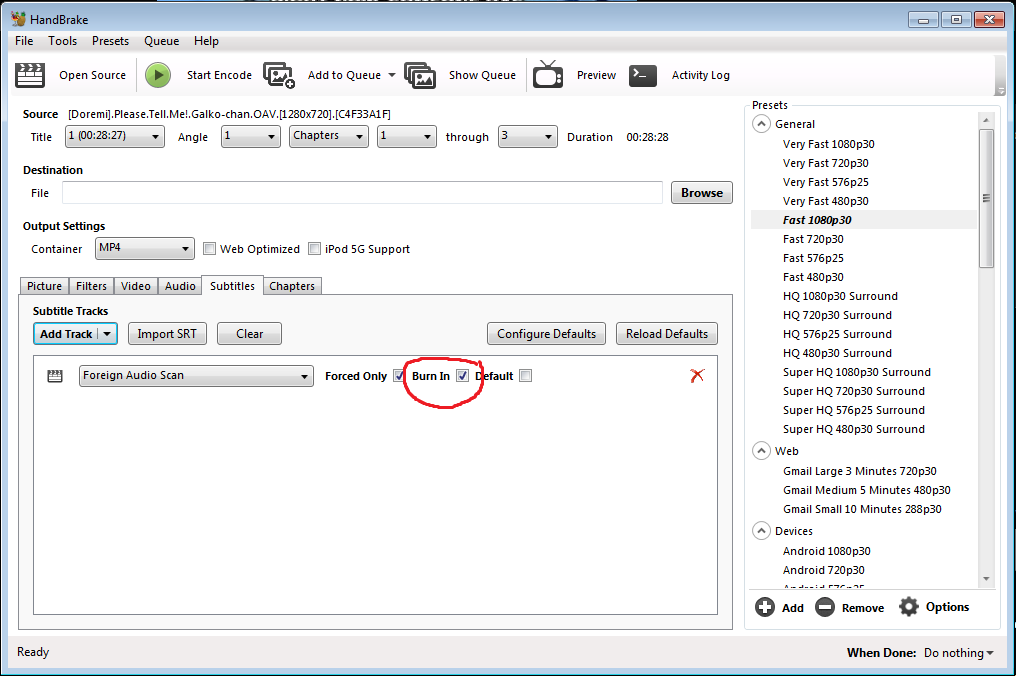The height and width of the screenshot is (676, 1016).
Task: Enable the Default subtitle checkbox
Action: 526,376
